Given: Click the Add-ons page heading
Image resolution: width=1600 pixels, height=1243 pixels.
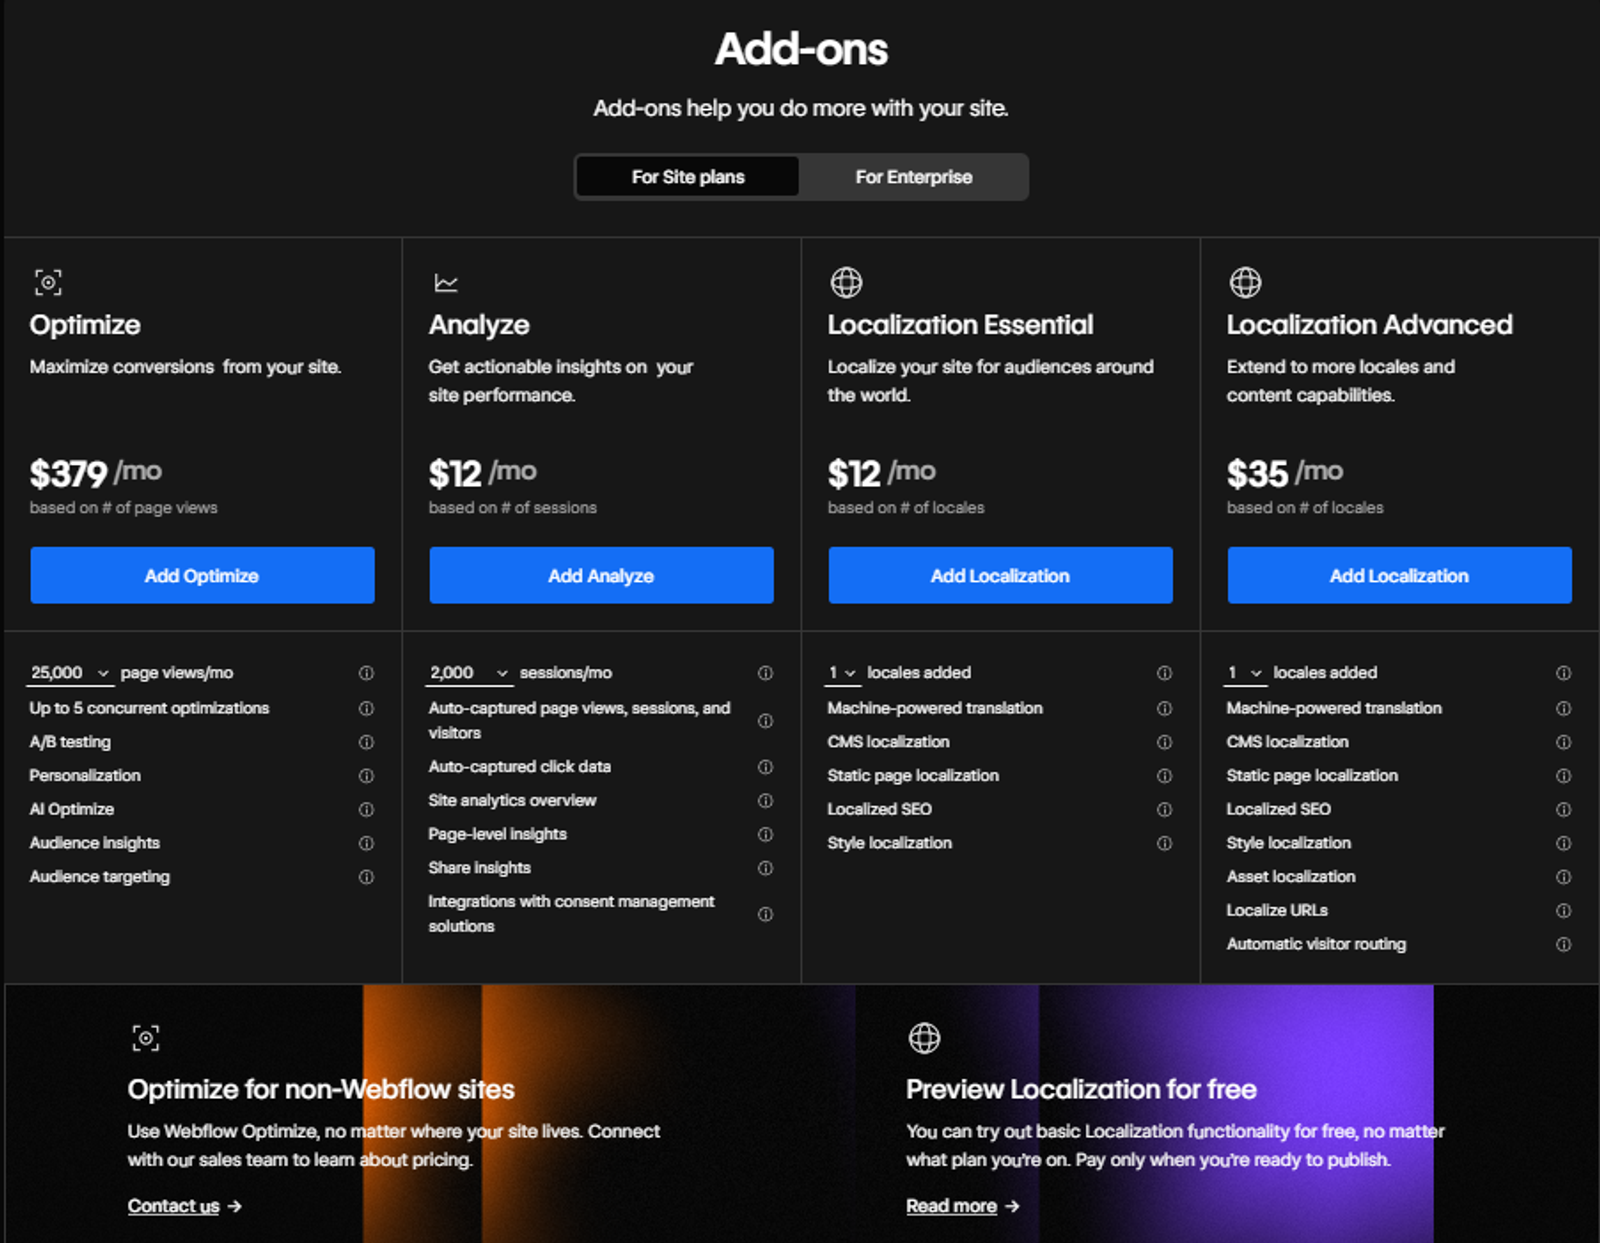Looking at the screenshot, I should [x=801, y=49].
